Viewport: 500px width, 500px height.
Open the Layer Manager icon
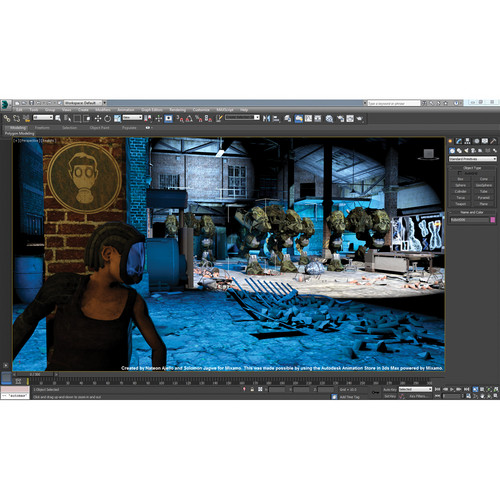click(288, 118)
